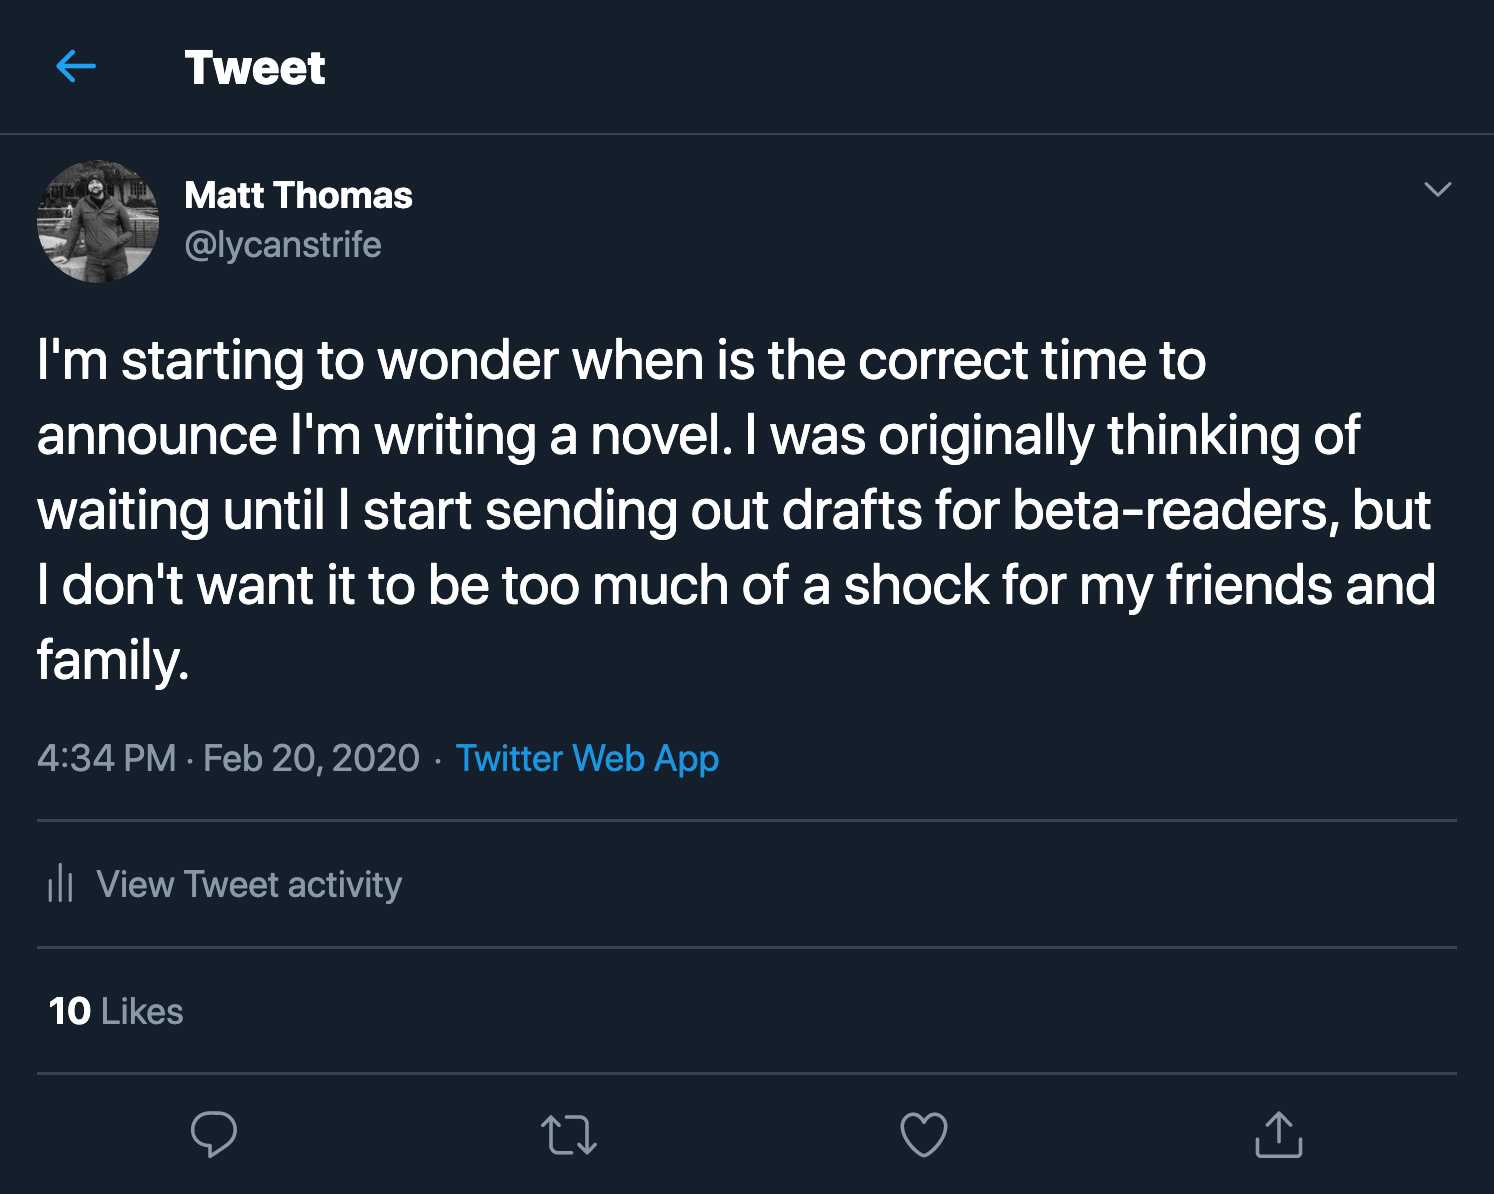Open Matt Thomas's profile picture
Image resolution: width=1494 pixels, height=1194 pixels.
coord(98,222)
